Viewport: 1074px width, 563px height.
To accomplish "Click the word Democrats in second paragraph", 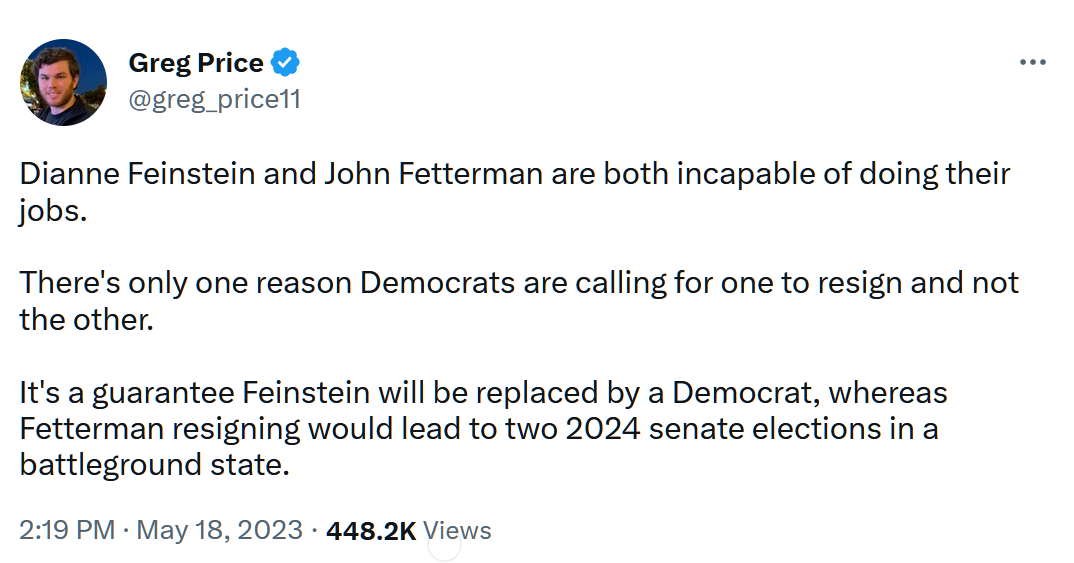I will pos(437,283).
